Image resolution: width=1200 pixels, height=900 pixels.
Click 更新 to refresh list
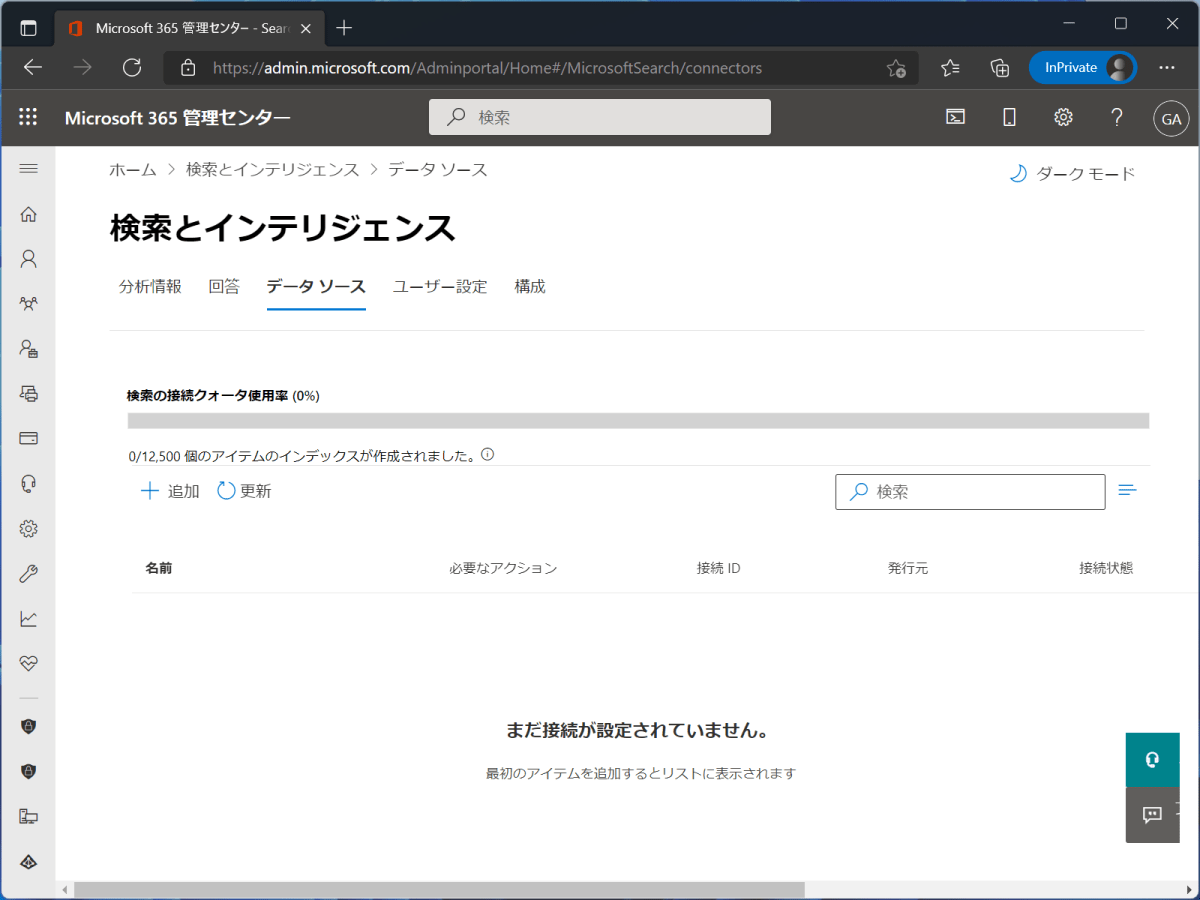point(244,491)
